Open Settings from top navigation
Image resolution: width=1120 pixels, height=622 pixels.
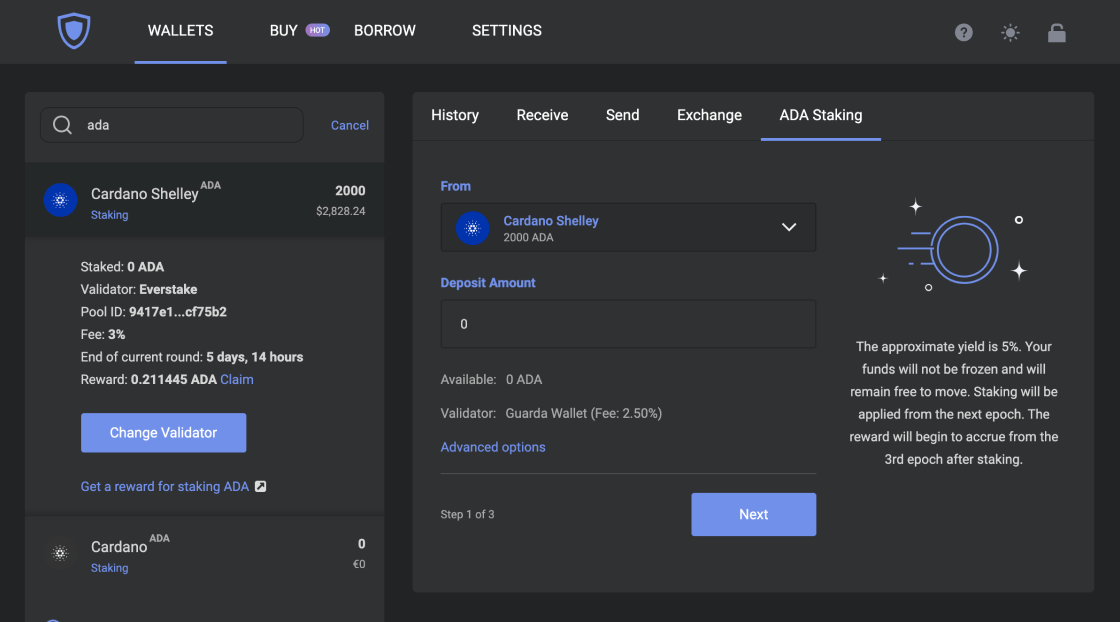point(506,31)
